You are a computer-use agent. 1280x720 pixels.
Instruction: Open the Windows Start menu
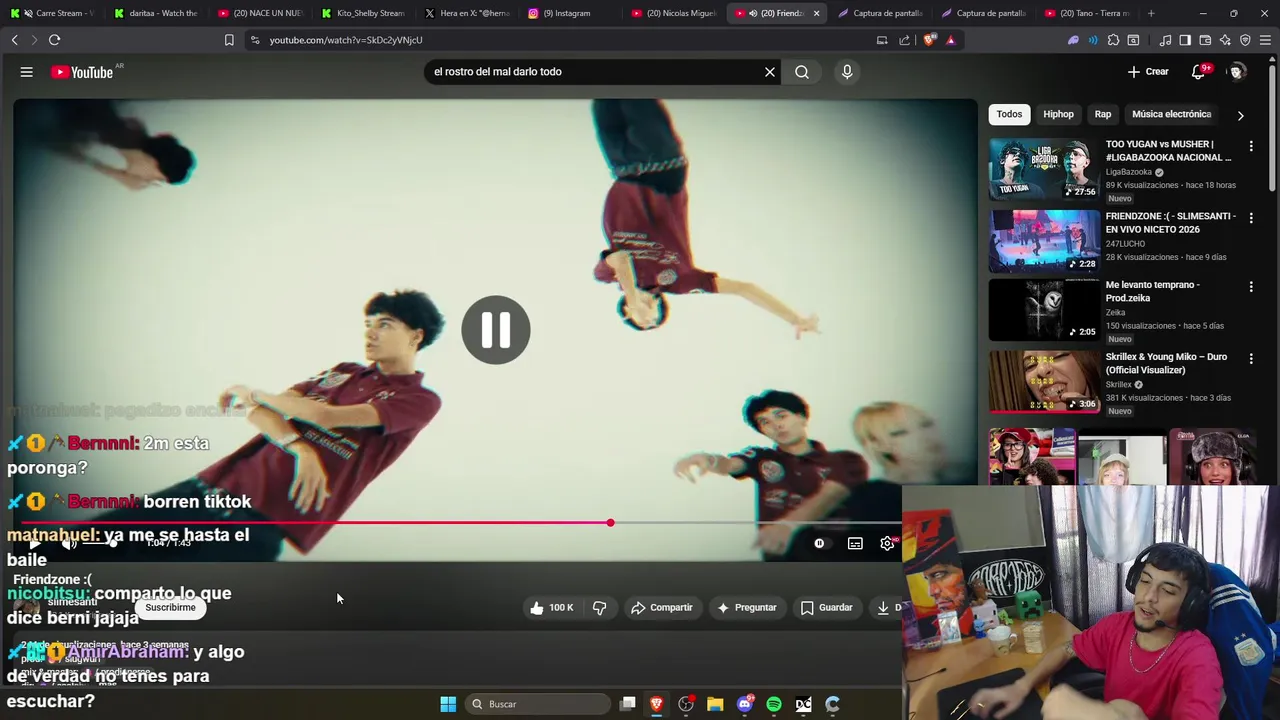click(448, 704)
